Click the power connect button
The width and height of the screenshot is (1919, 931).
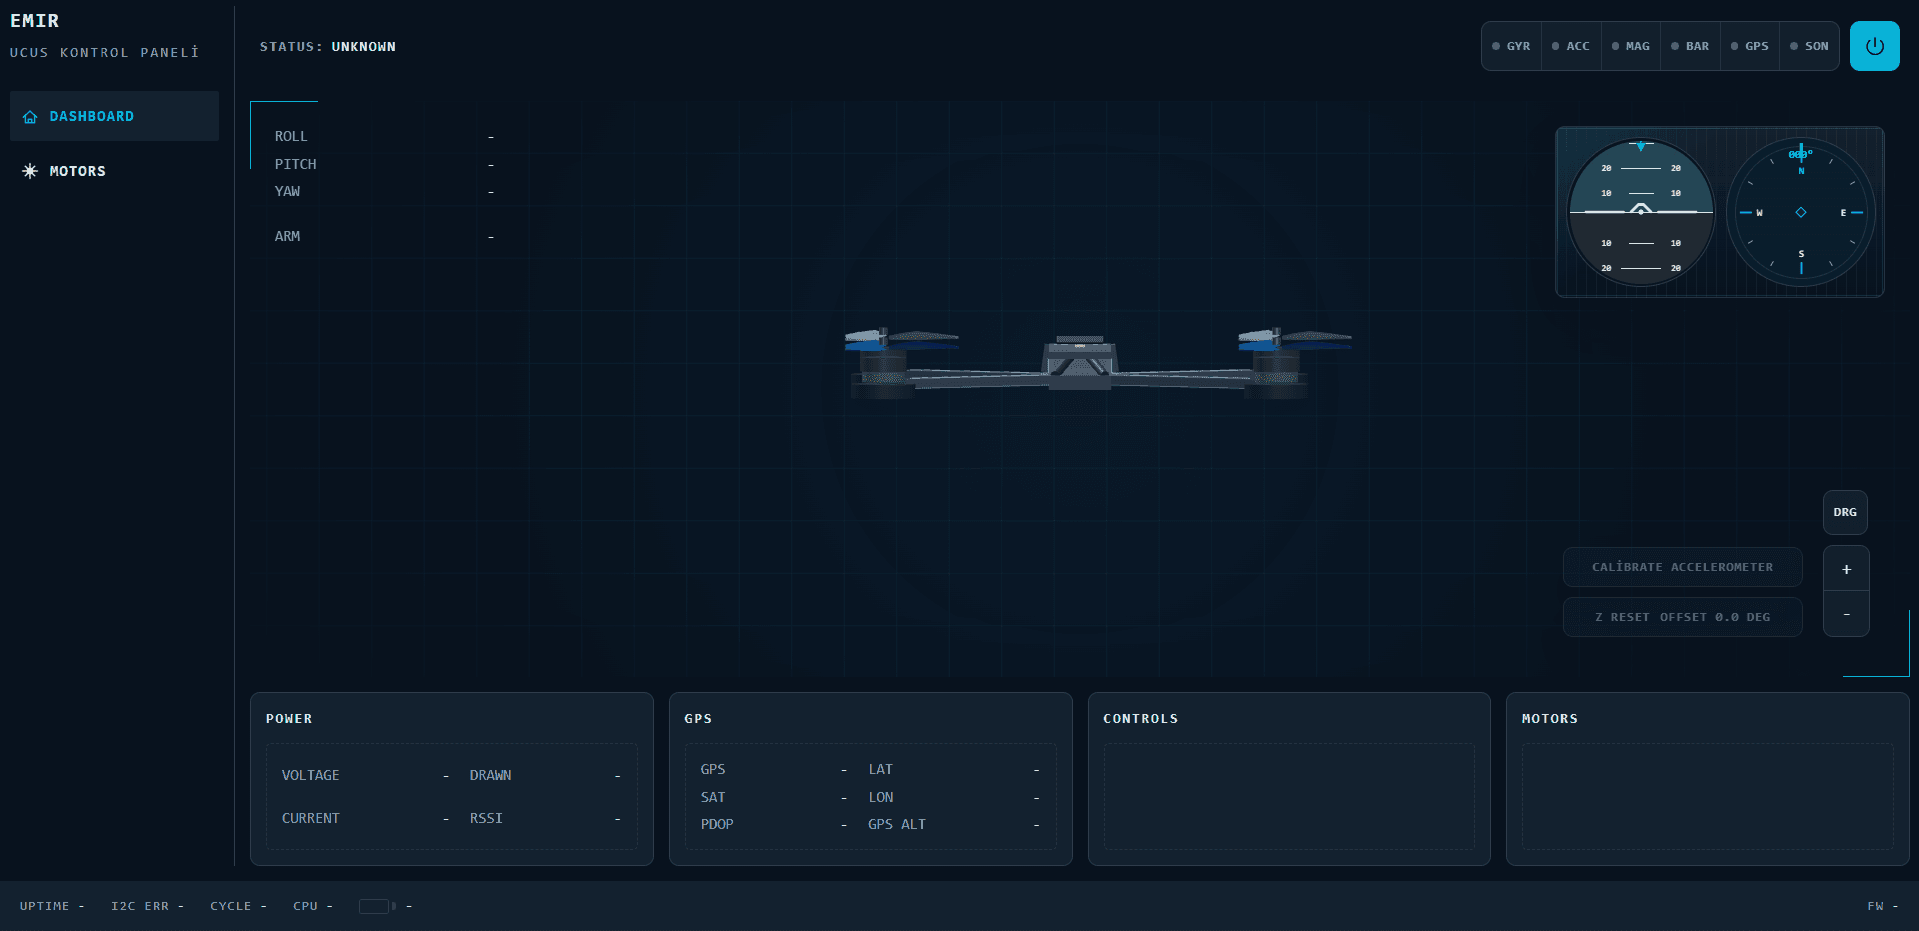click(1874, 46)
